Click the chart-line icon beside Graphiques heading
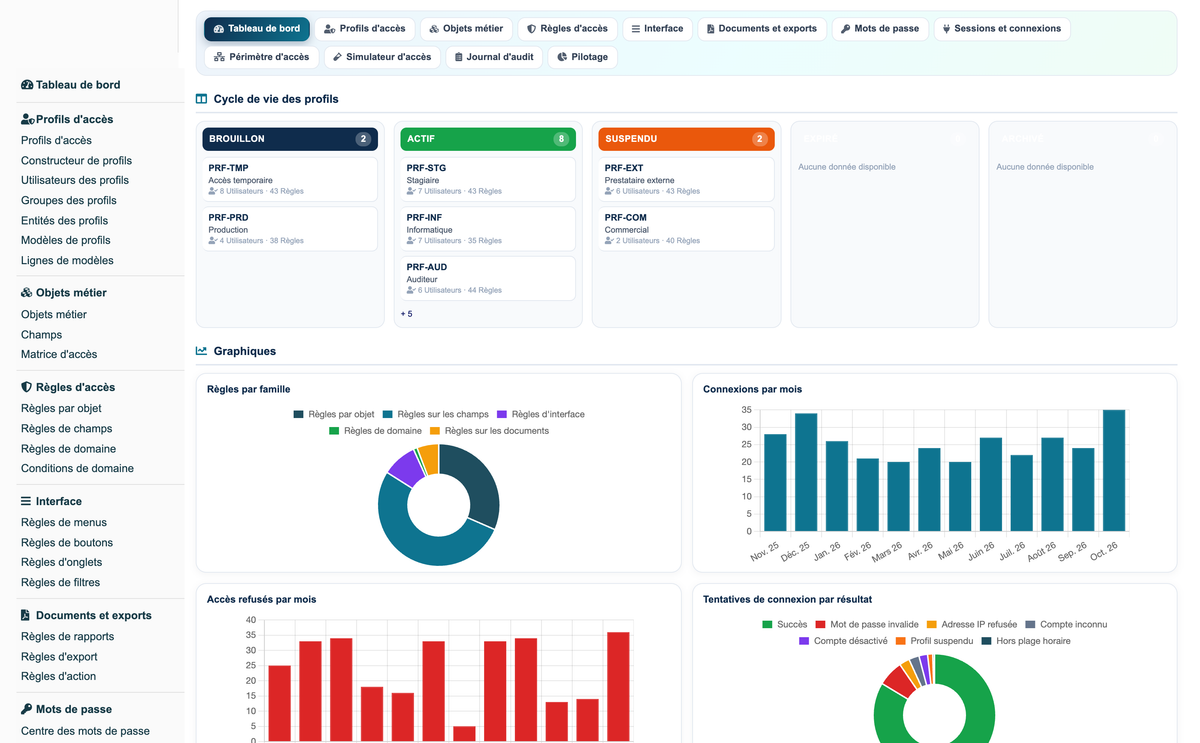Image resolution: width=1200 pixels, height=743 pixels. click(201, 351)
